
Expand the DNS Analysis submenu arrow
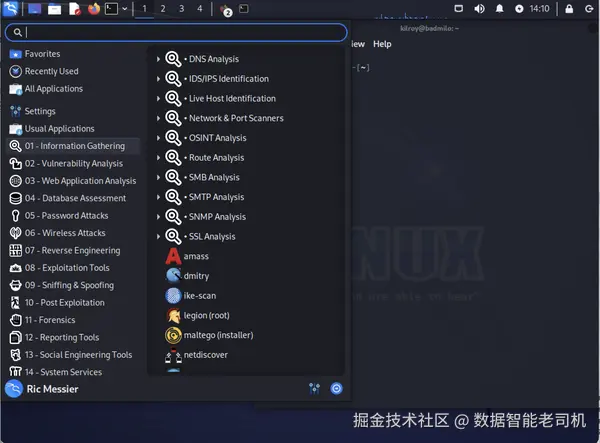pos(158,59)
